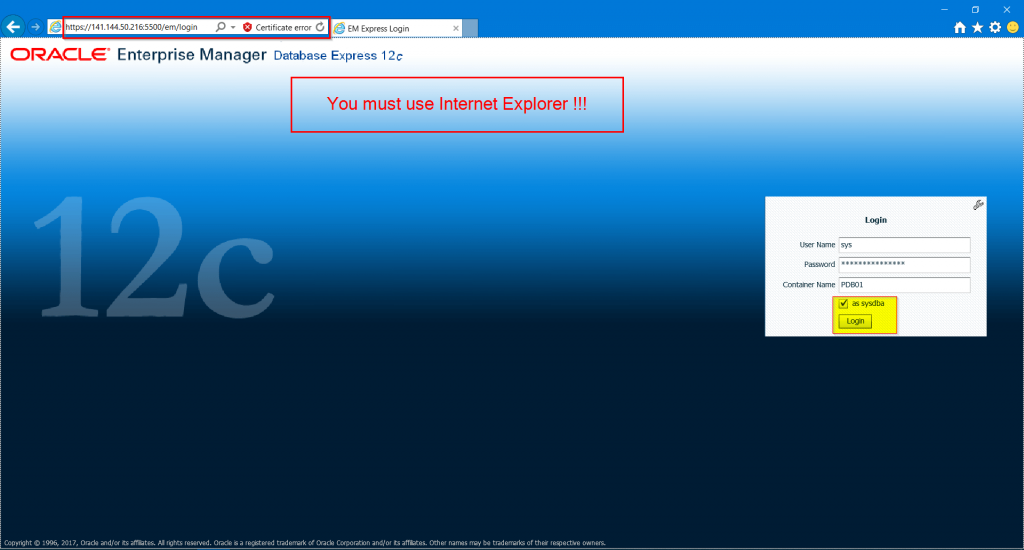Image resolution: width=1024 pixels, height=550 pixels.
Task: Click the Container Name field containing PDB01
Action: (904, 285)
